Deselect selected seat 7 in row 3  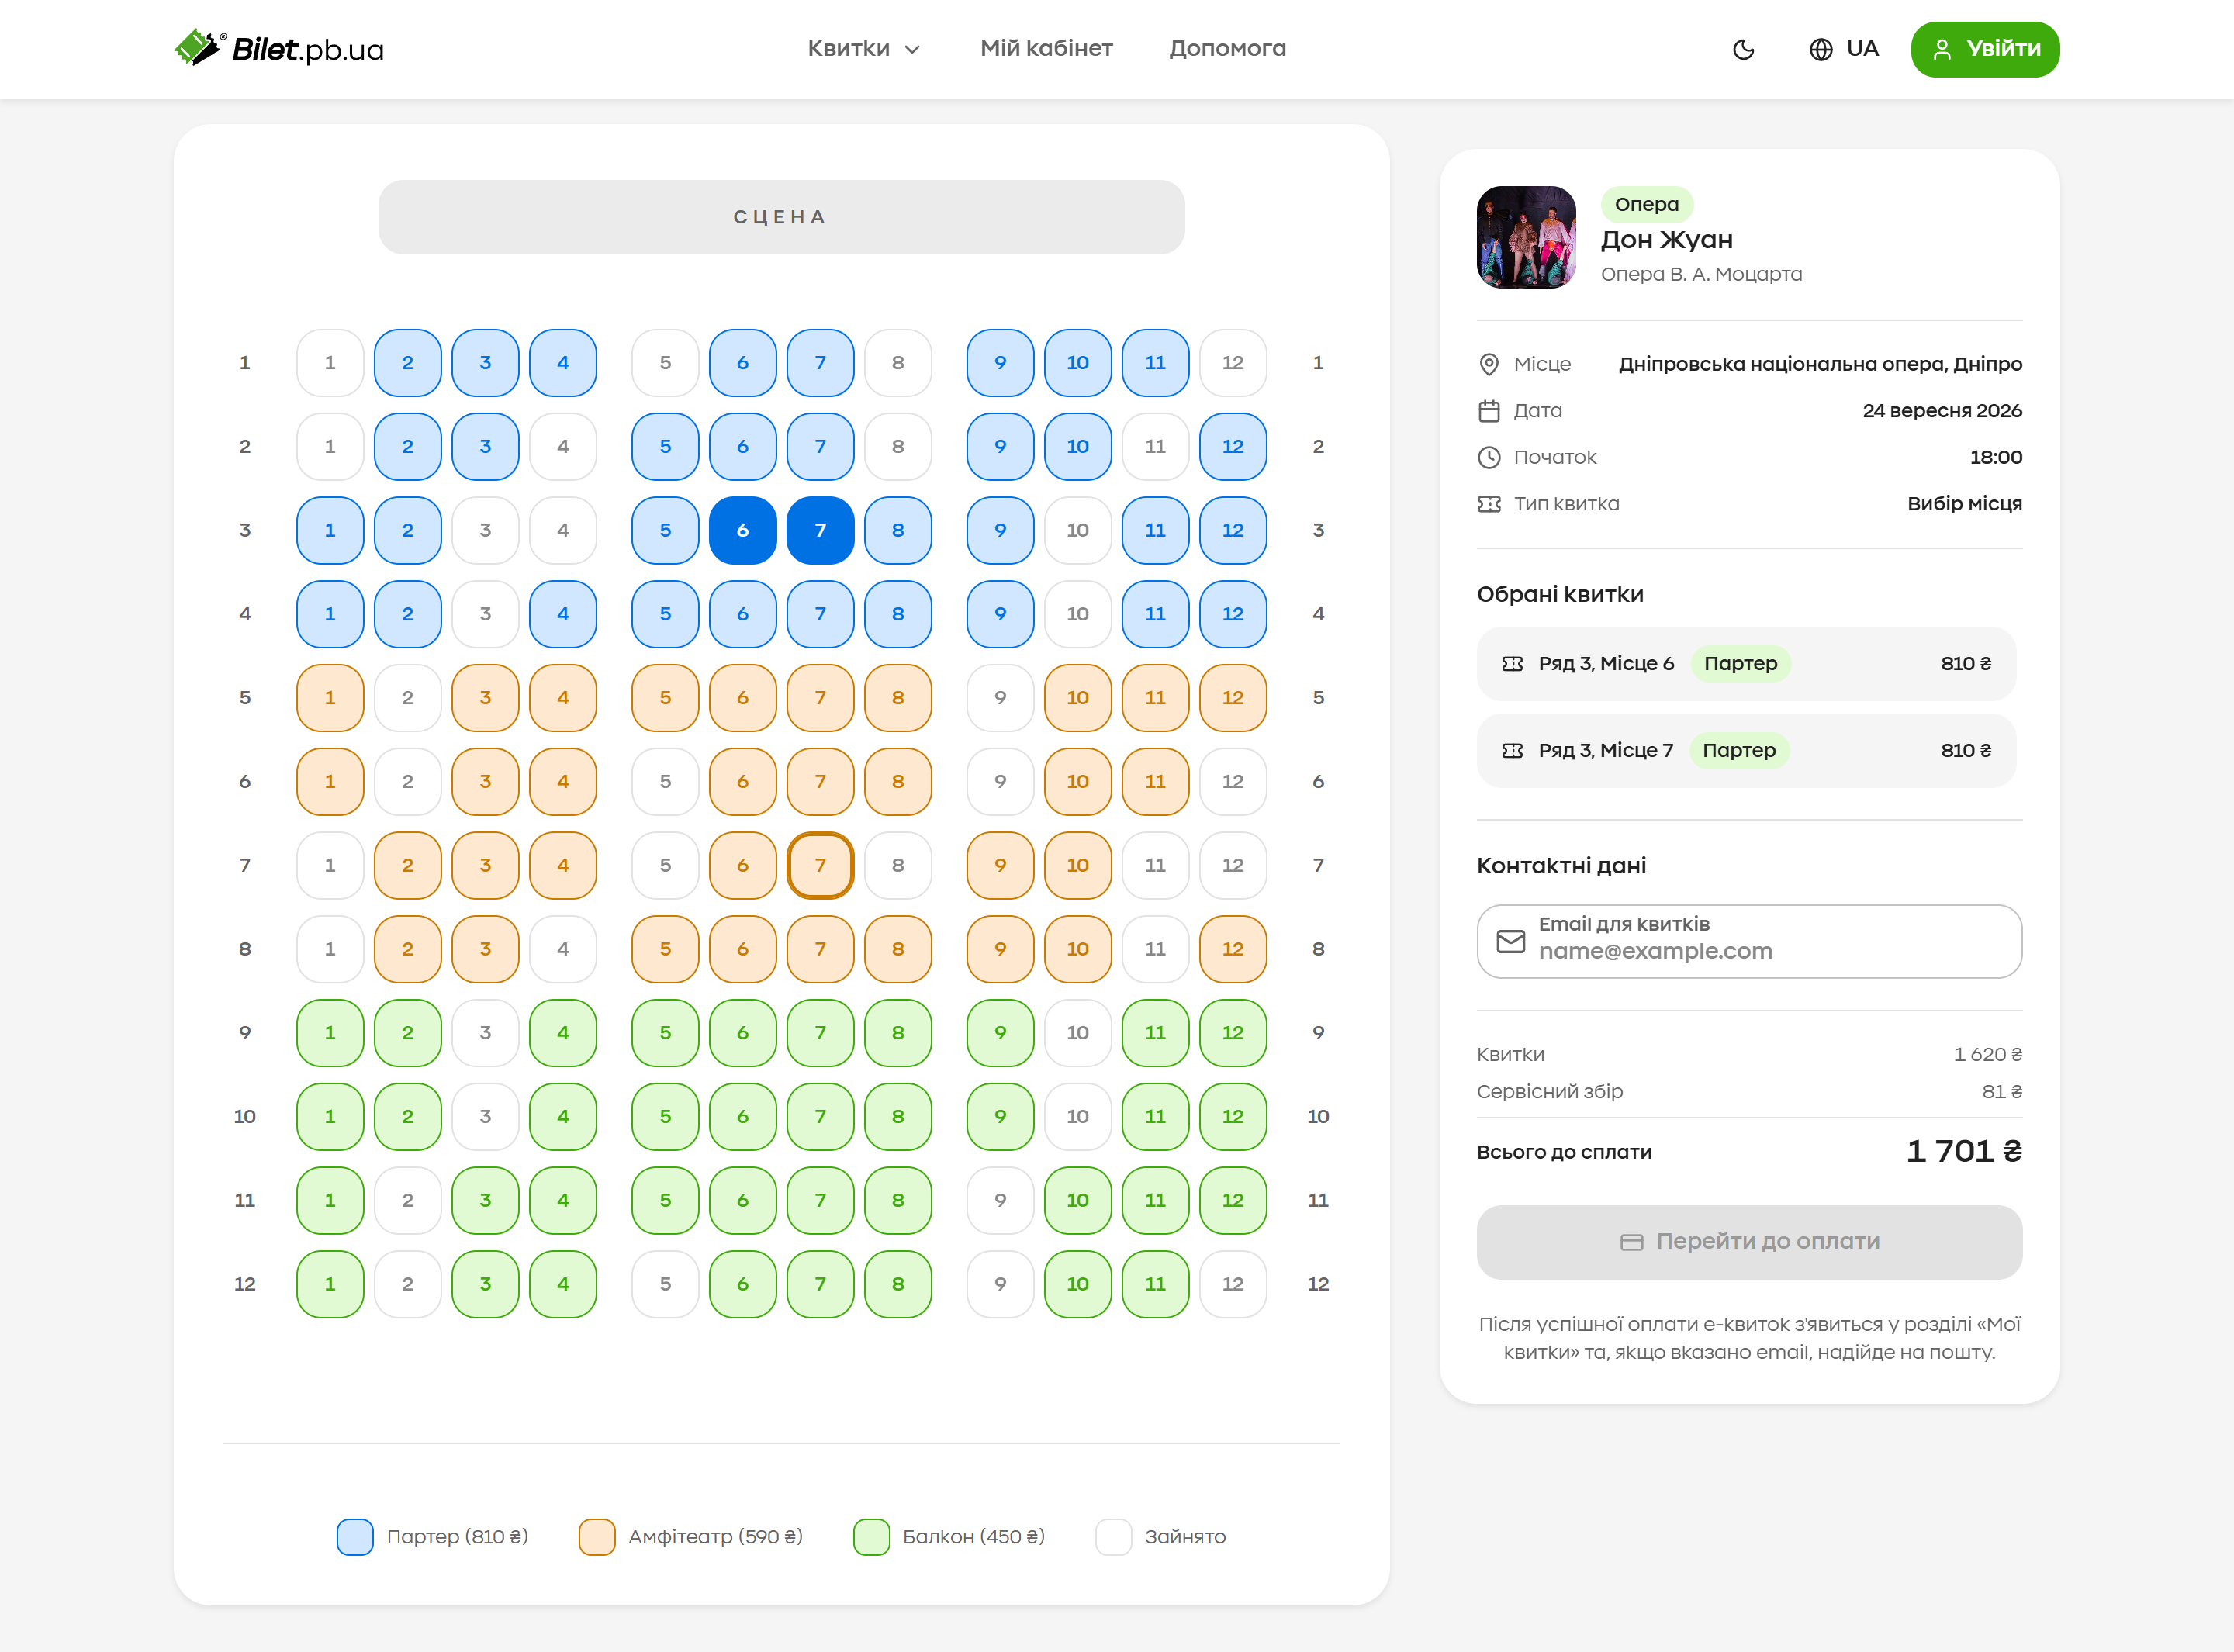coord(820,530)
